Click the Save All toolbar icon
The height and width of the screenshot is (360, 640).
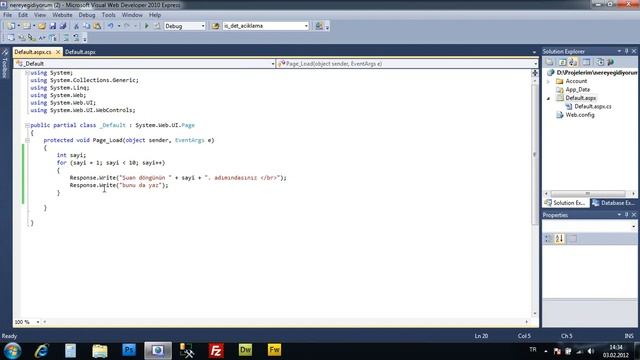[x=63, y=26]
